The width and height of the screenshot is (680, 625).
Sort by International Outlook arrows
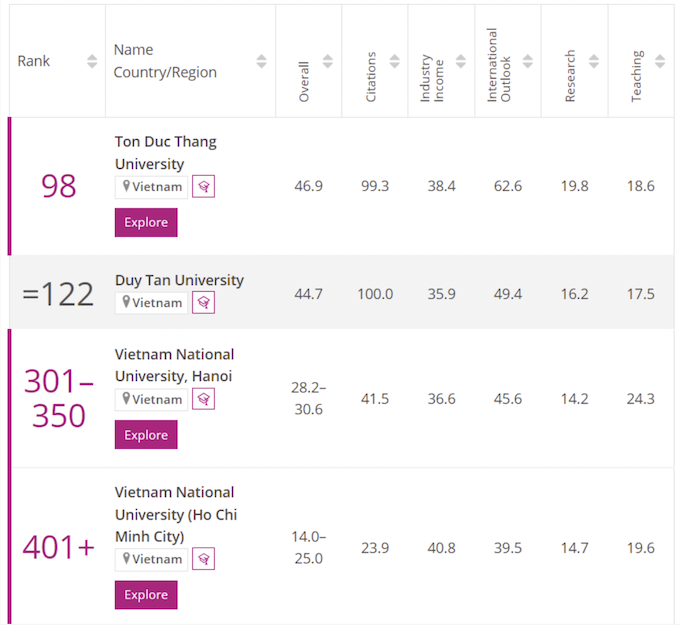point(527,61)
